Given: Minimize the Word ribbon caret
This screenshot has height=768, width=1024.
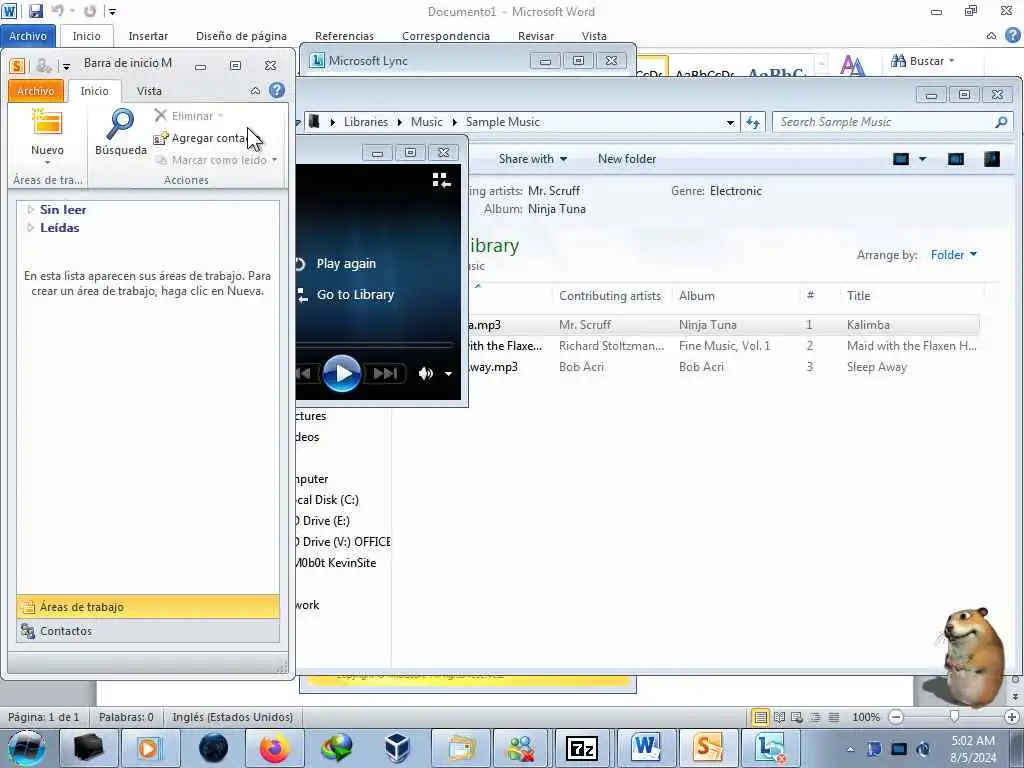Looking at the screenshot, I should point(991,36).
